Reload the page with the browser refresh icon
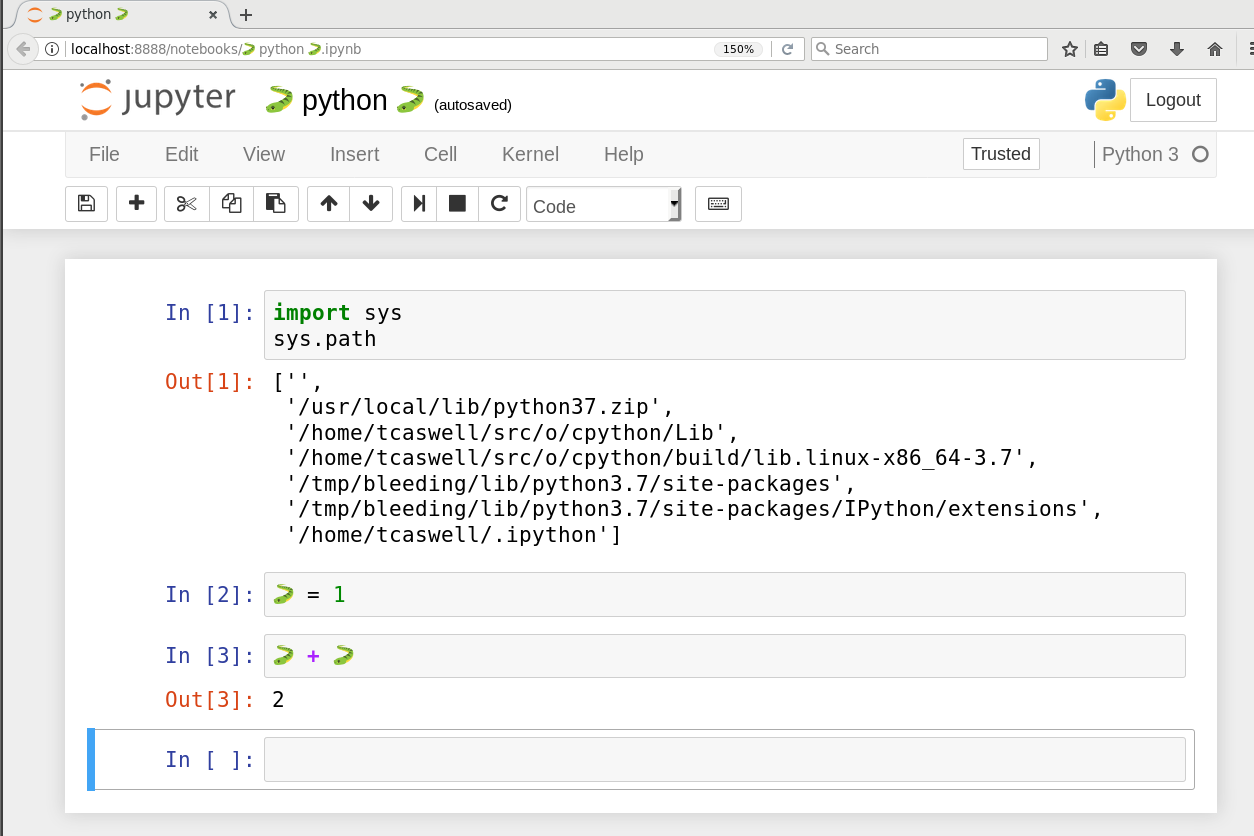 pyautogui.click(x=788, y=49)
